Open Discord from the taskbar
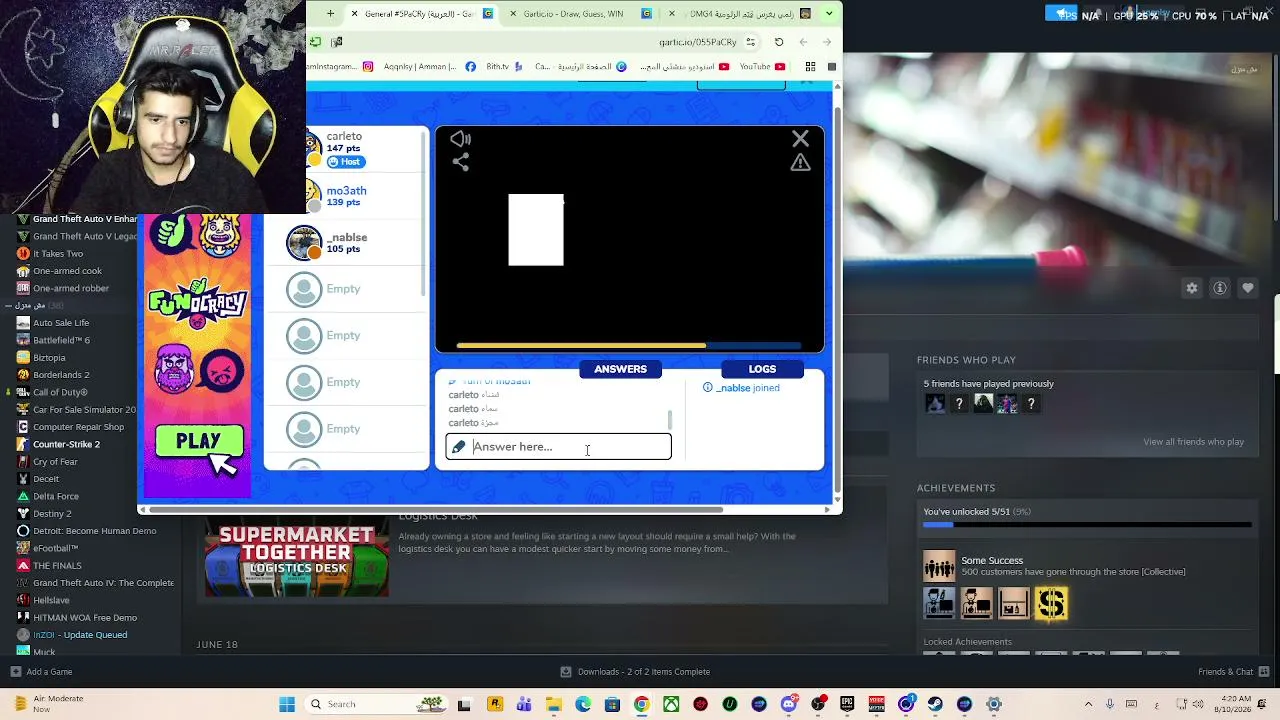This screenshot has width=1280, height=720. (789, 704)
